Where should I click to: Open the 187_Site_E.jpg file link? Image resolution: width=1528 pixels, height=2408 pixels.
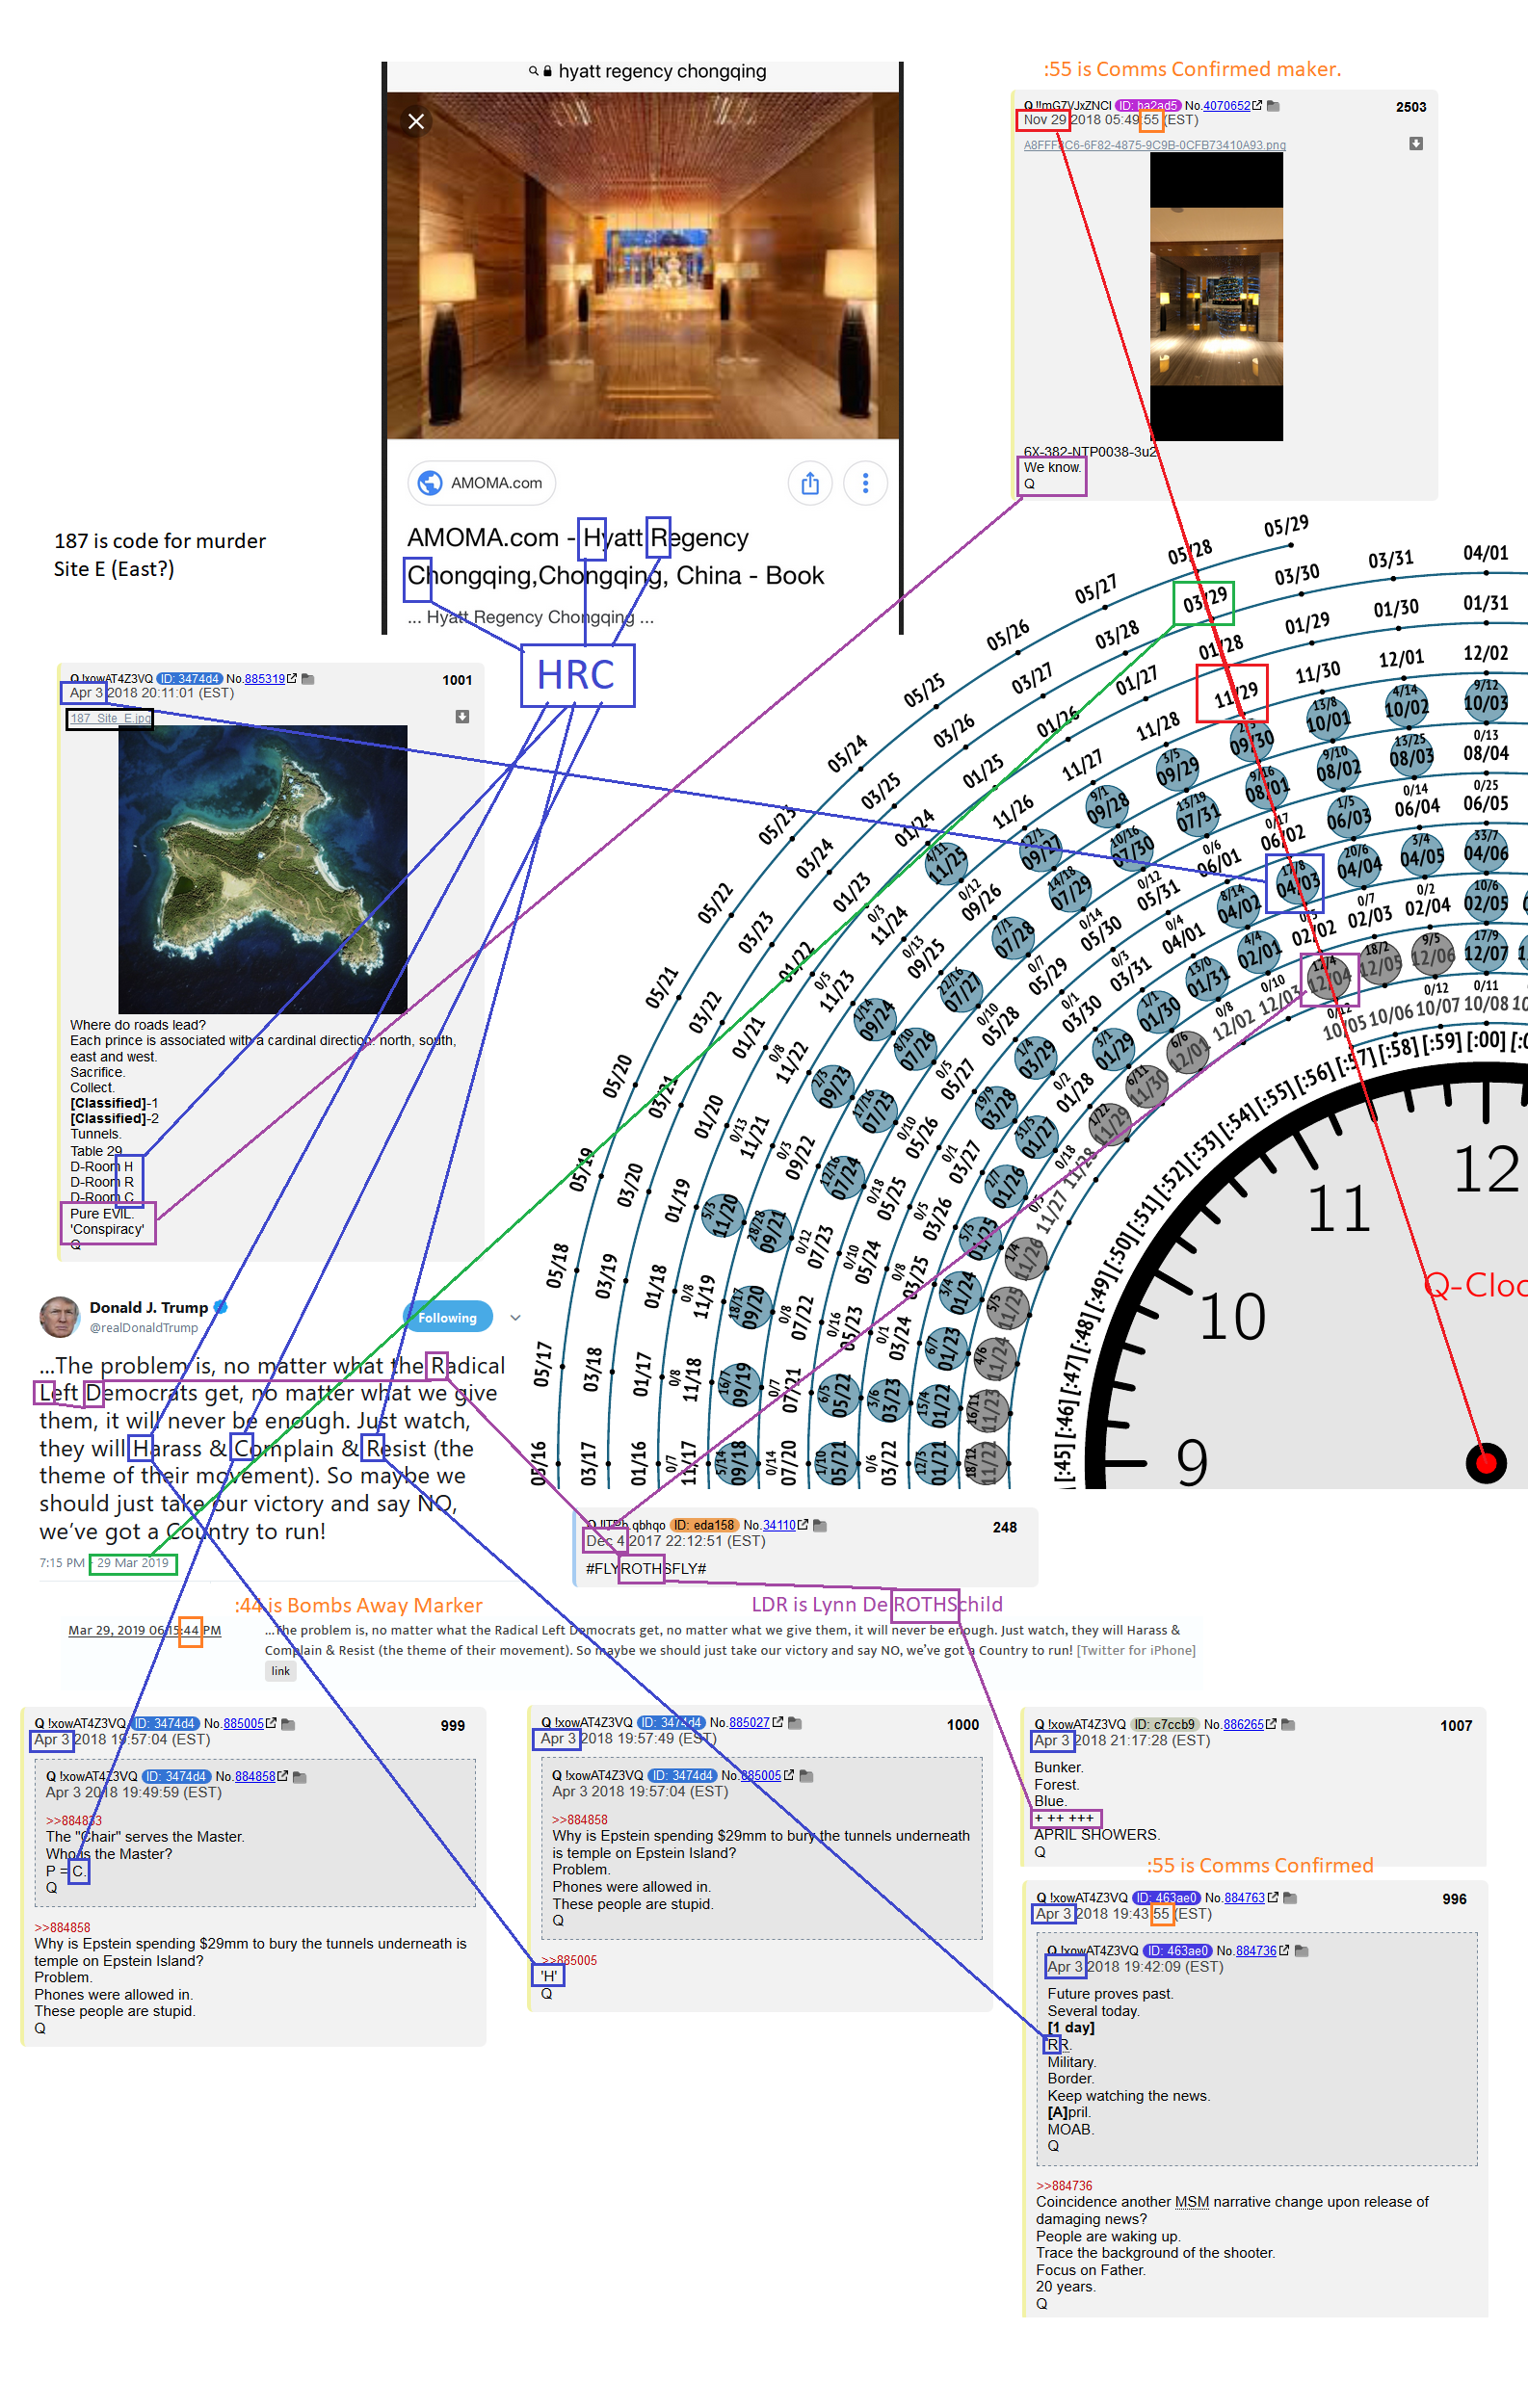[x=110, y=718]
